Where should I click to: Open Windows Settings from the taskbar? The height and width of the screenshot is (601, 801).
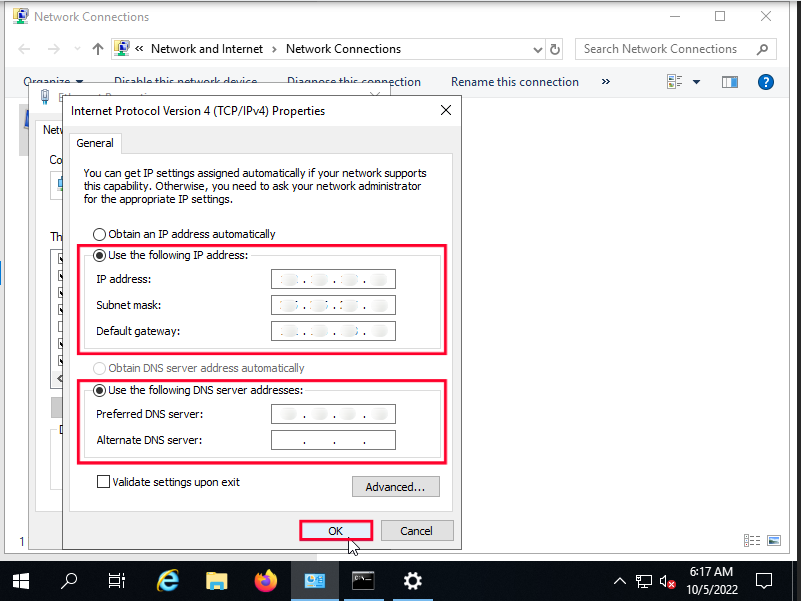pos(412,580)
